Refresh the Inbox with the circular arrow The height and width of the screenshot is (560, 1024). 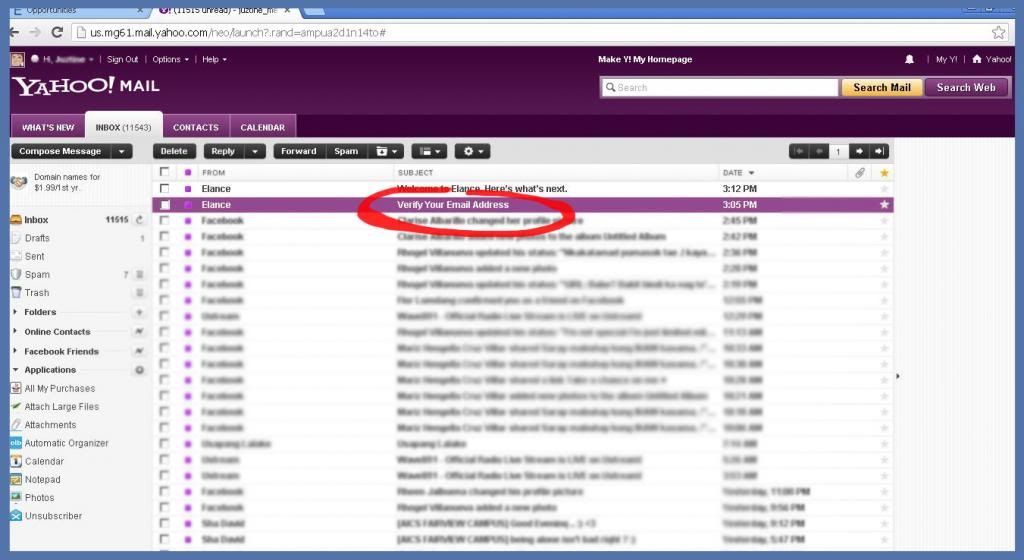pos(139,220)
